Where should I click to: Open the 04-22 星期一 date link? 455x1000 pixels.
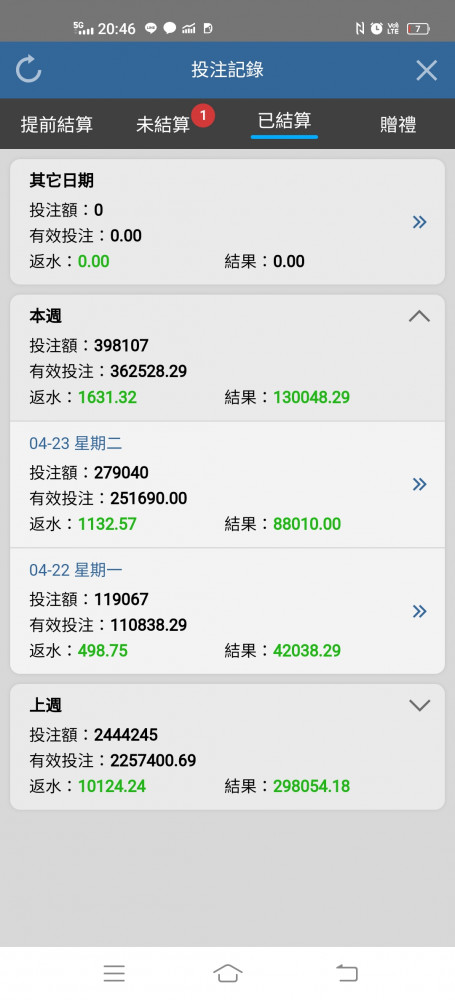point(76,570)
